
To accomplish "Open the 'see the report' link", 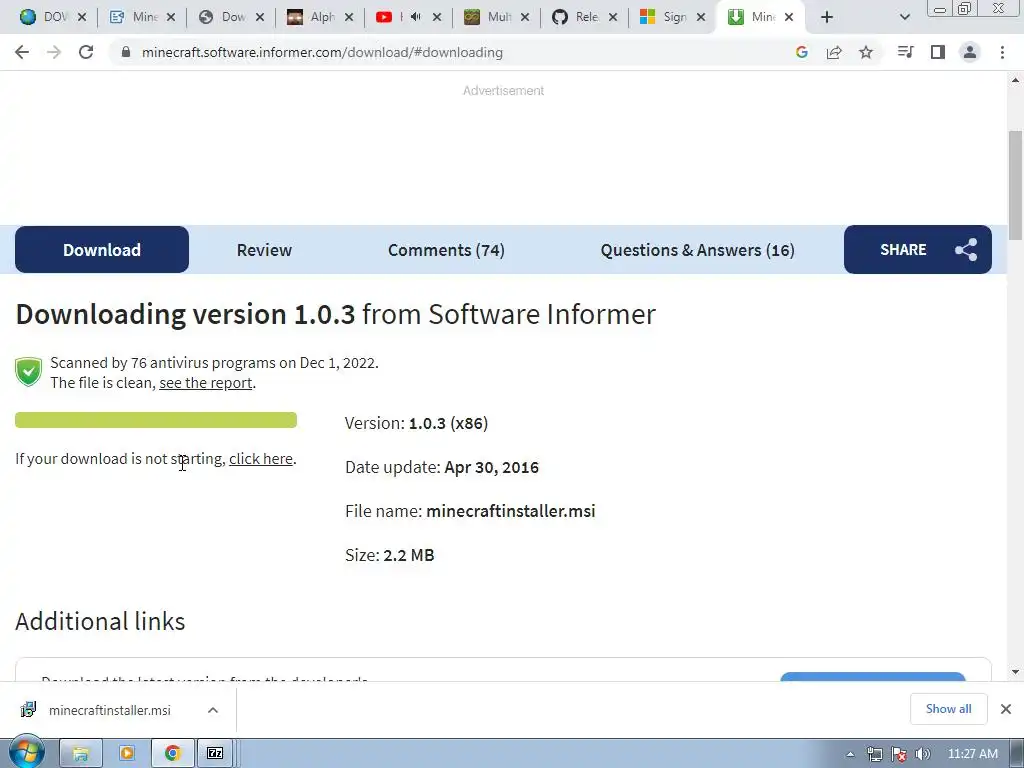I will (x=206, y=383).
